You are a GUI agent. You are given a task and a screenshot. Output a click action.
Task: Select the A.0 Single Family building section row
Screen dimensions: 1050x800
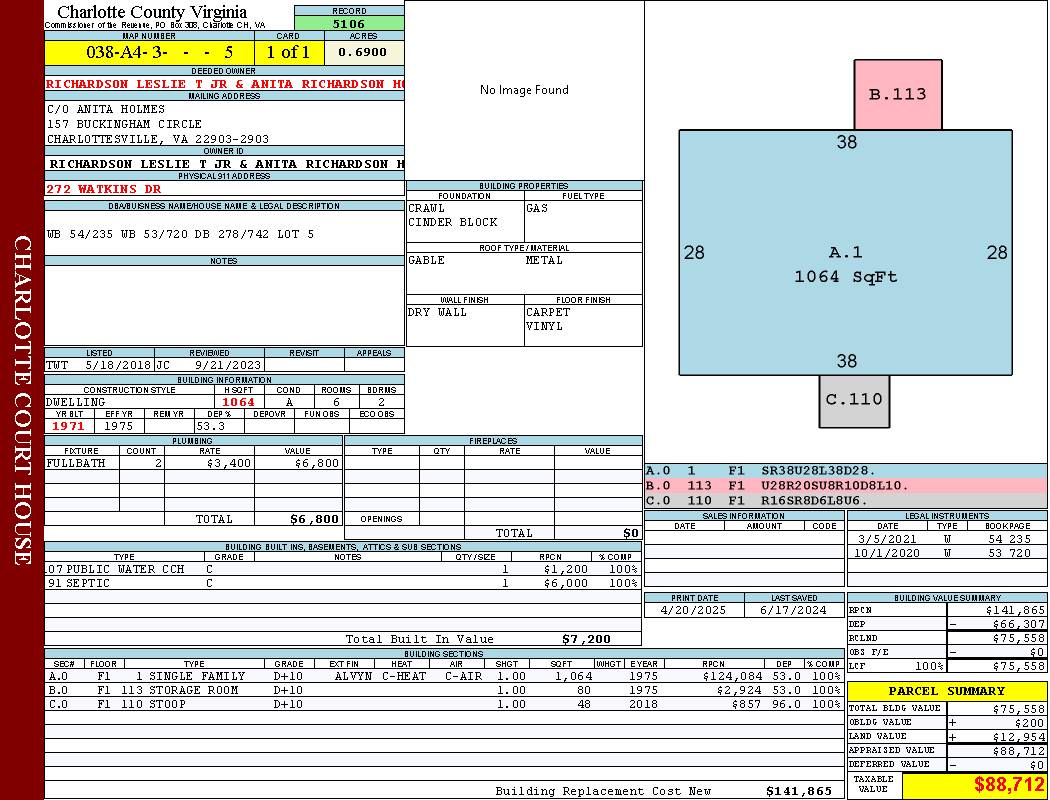[x=443, y=676]
